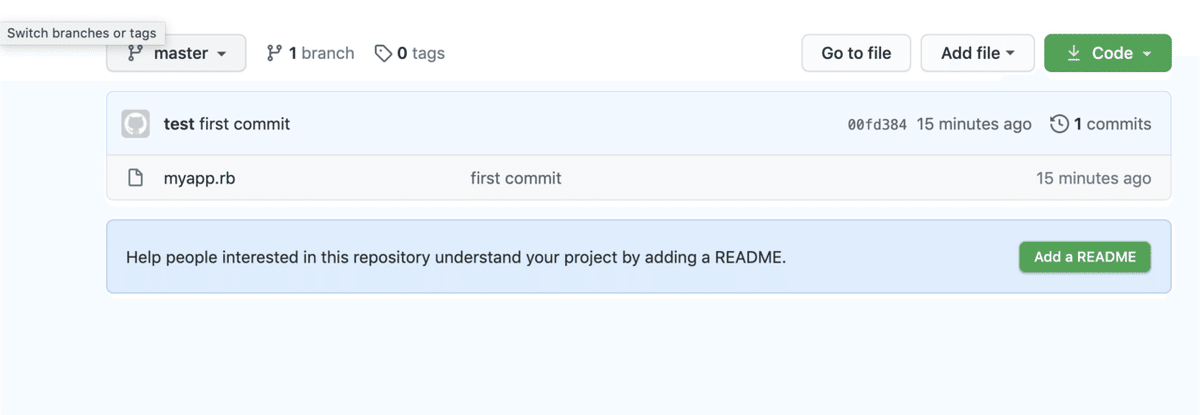Open the master branch dropdown
The width and height of the screenshot is (1200, 415).
pyautogui.click(x=177, y=53)
